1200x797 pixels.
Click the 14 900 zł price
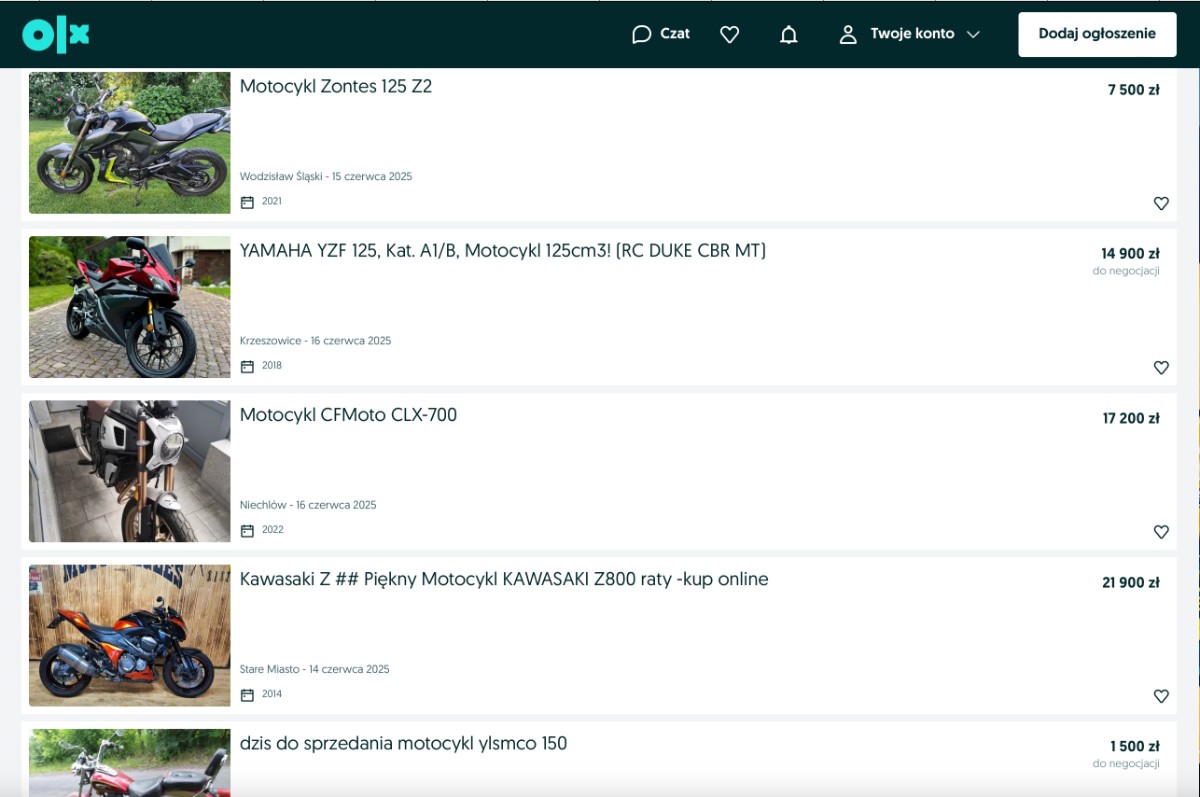1130,254
